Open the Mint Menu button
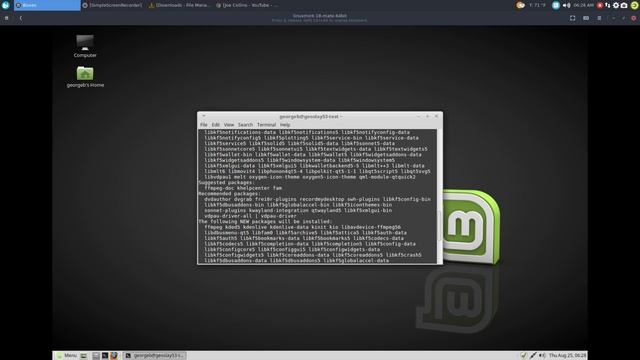The height and width of the screenshot is (360, 640). (67, 356)
